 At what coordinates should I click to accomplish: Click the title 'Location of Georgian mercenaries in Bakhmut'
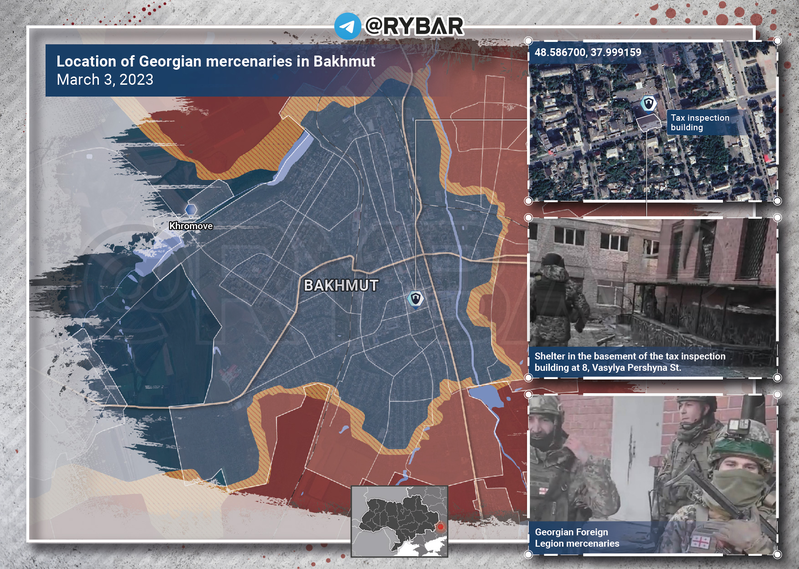216,61
